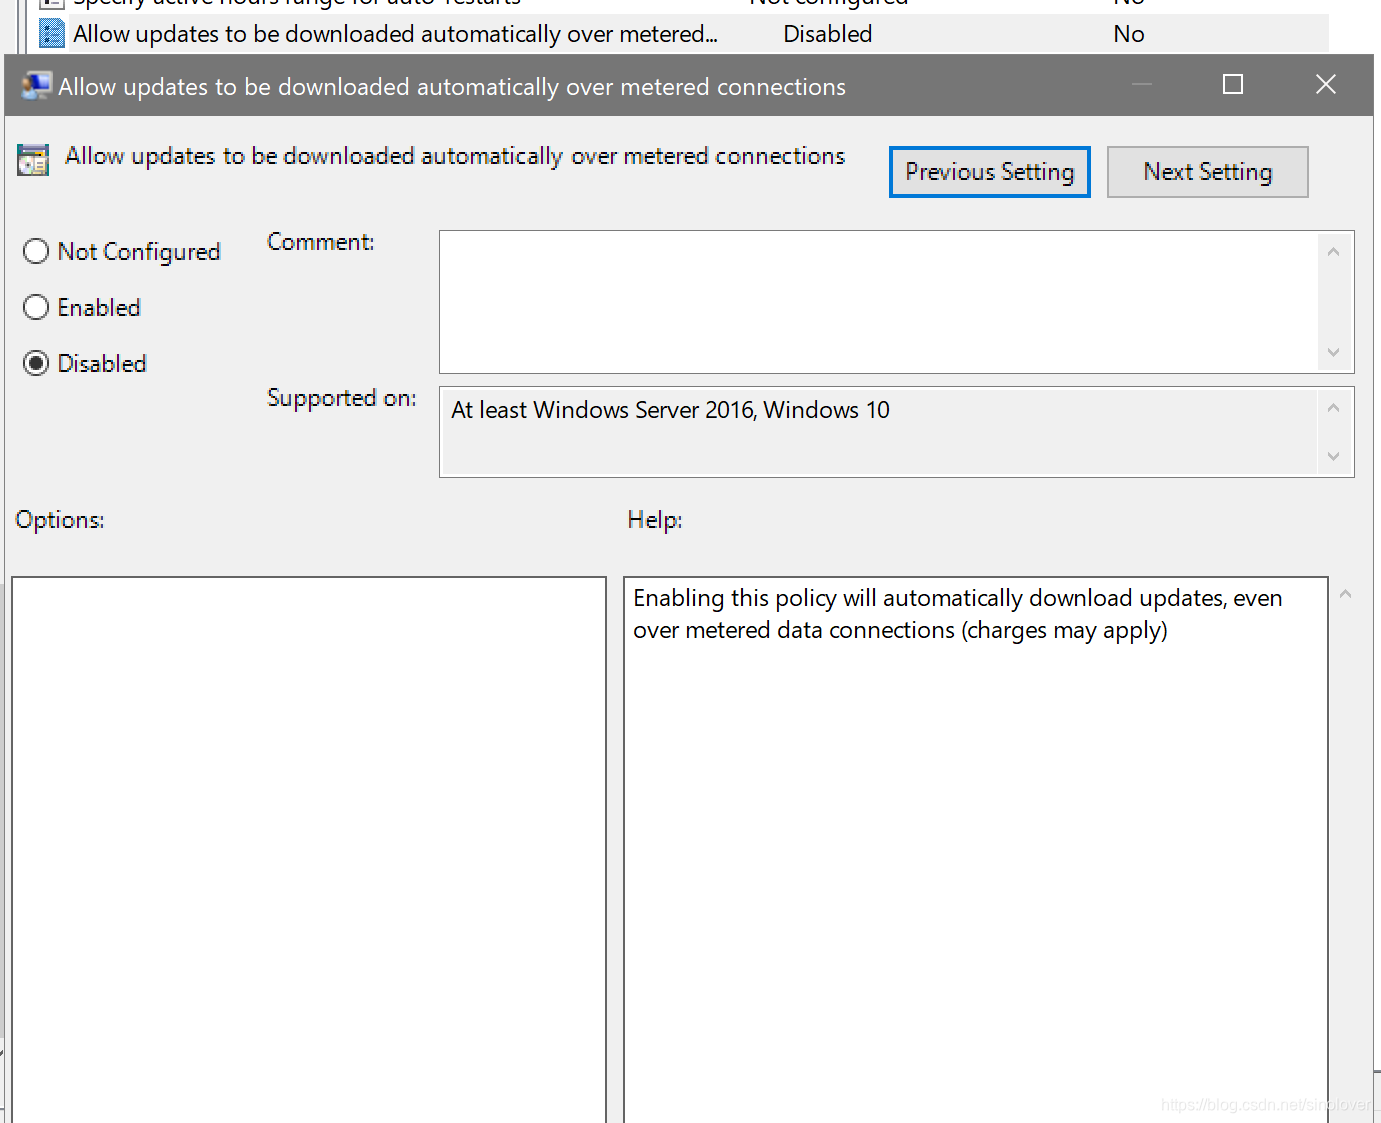Screen dimensions: 1381x1123
Task: Select the 'Allow updates to be downloaded' row in background list
Action: tap(683, 34)
